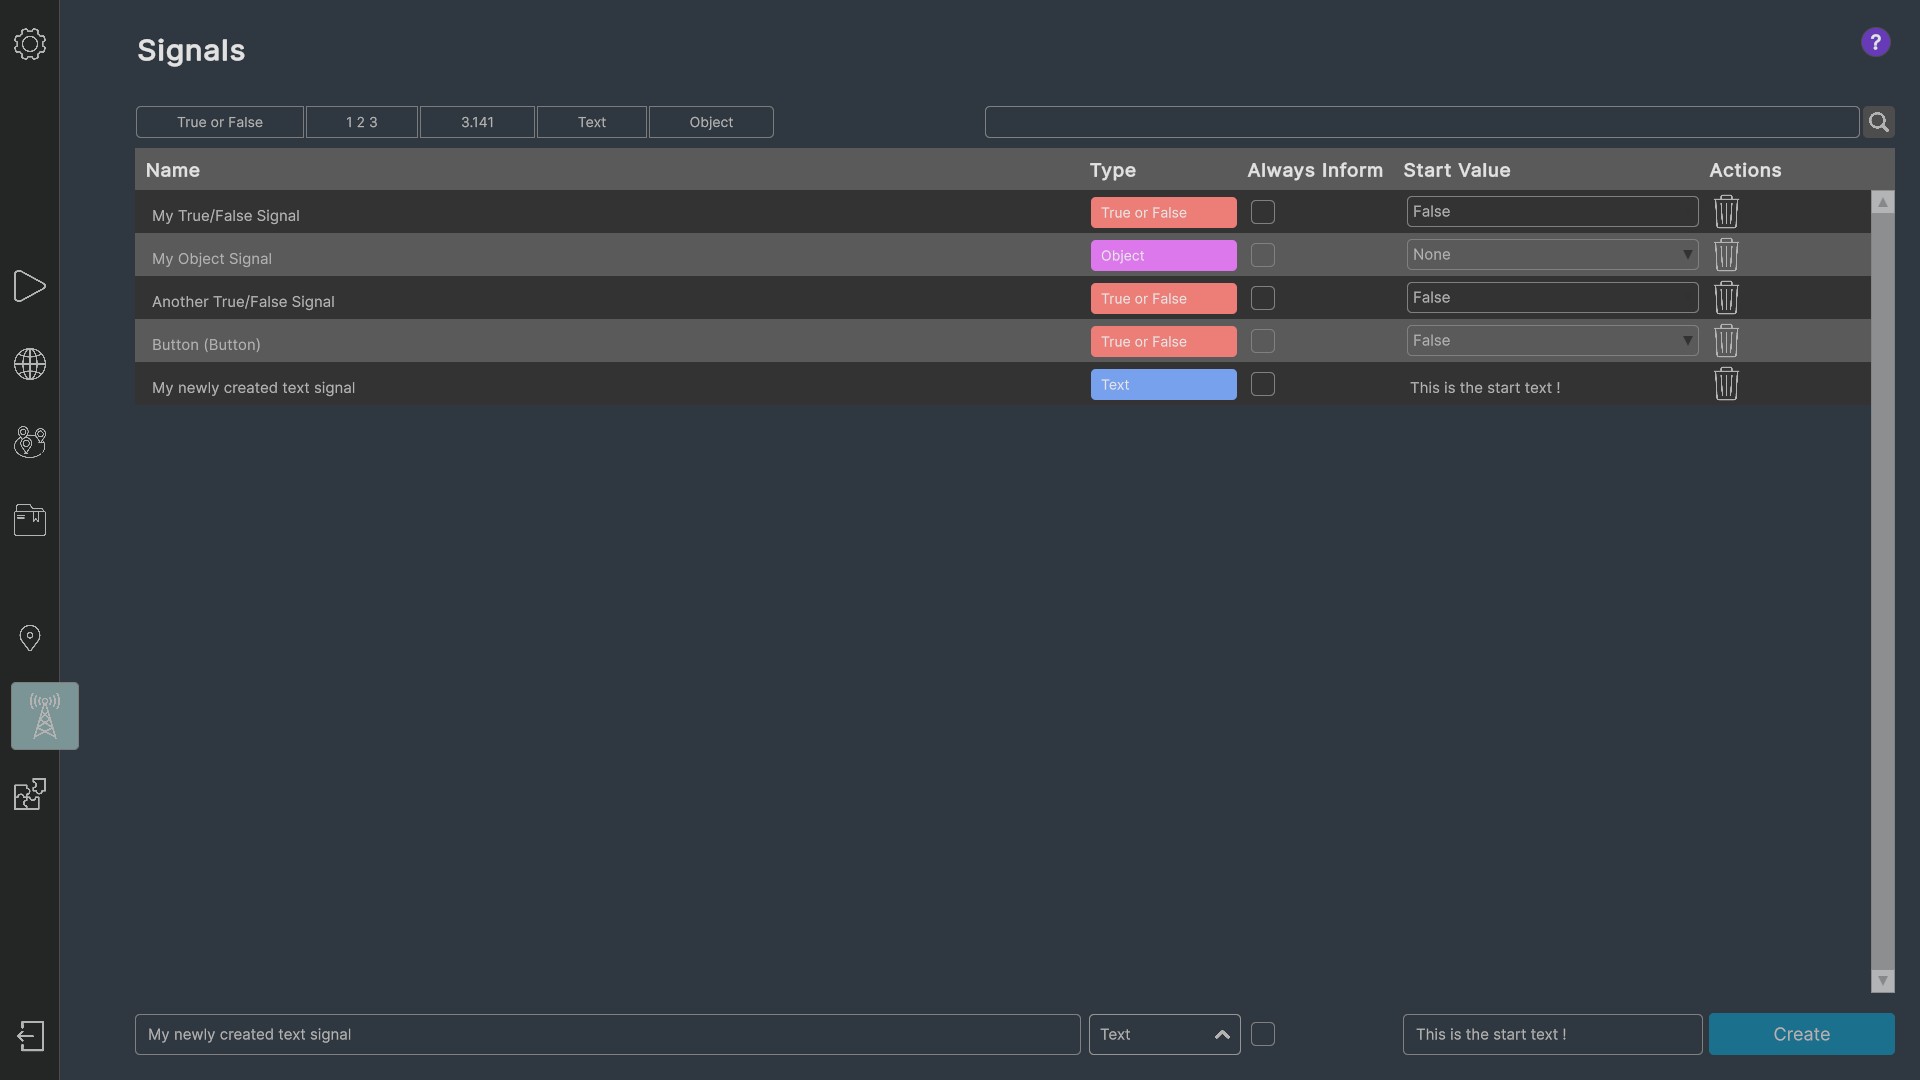The image size is (1920, 1080).
Task: Toggle Always Inform for My Object Signal
Action: [x=1263, y=255]
